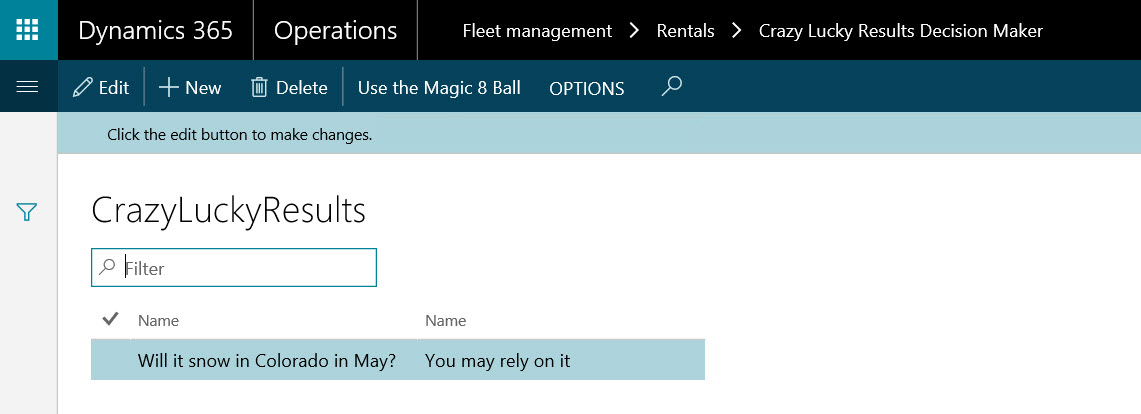Image resolution: width=1141 pixels, height=414 pixels.
Task: Toggle the select-all checkmark in grid header
Action: (x=111, y=320)
